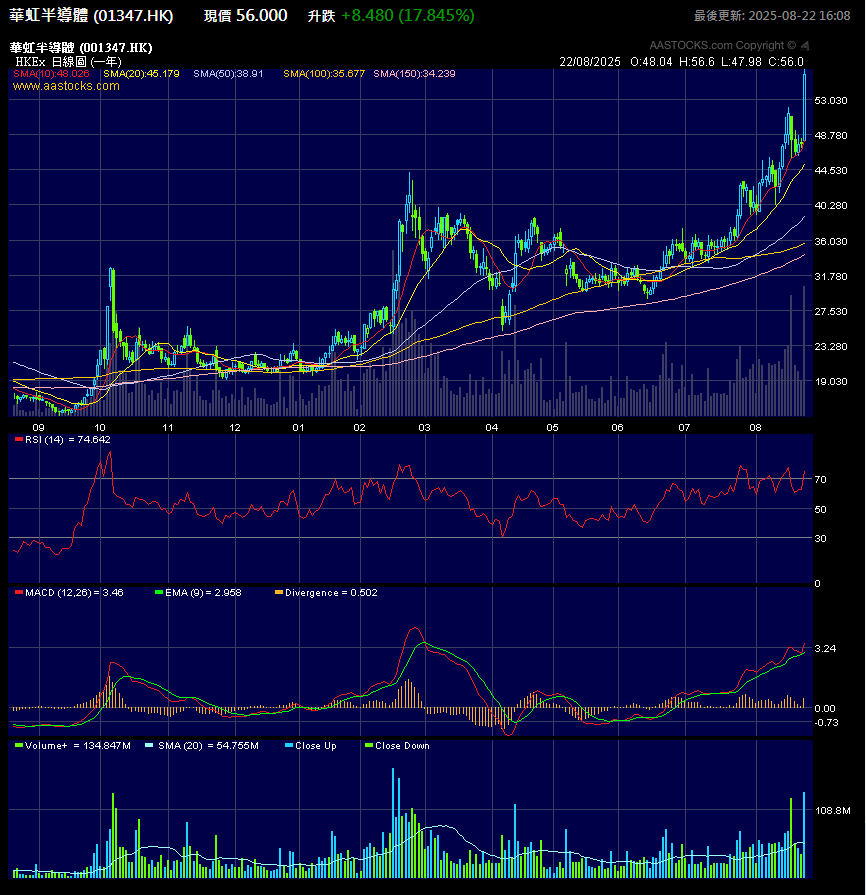Screen dimensions: 866x895
Task: Click the 27.530 price axis label
Action: click(831, 312)
